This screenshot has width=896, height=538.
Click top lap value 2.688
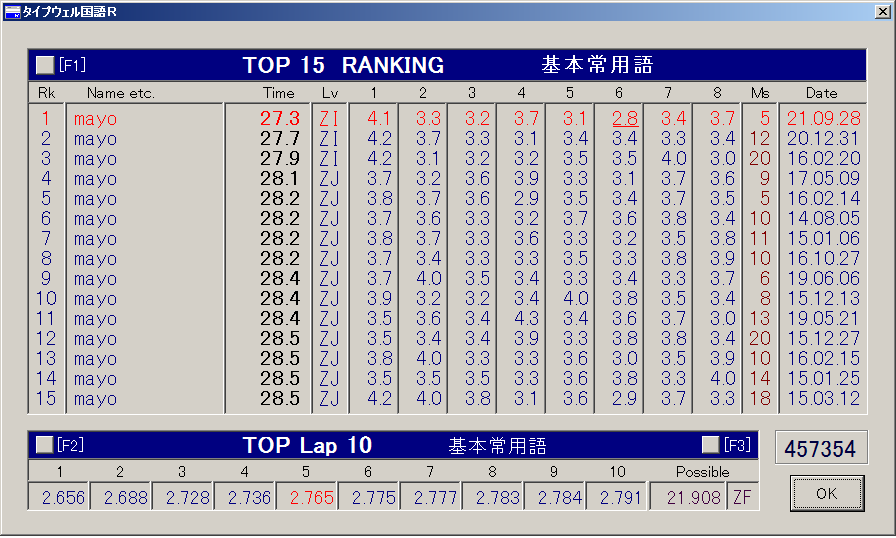[125, 497]
